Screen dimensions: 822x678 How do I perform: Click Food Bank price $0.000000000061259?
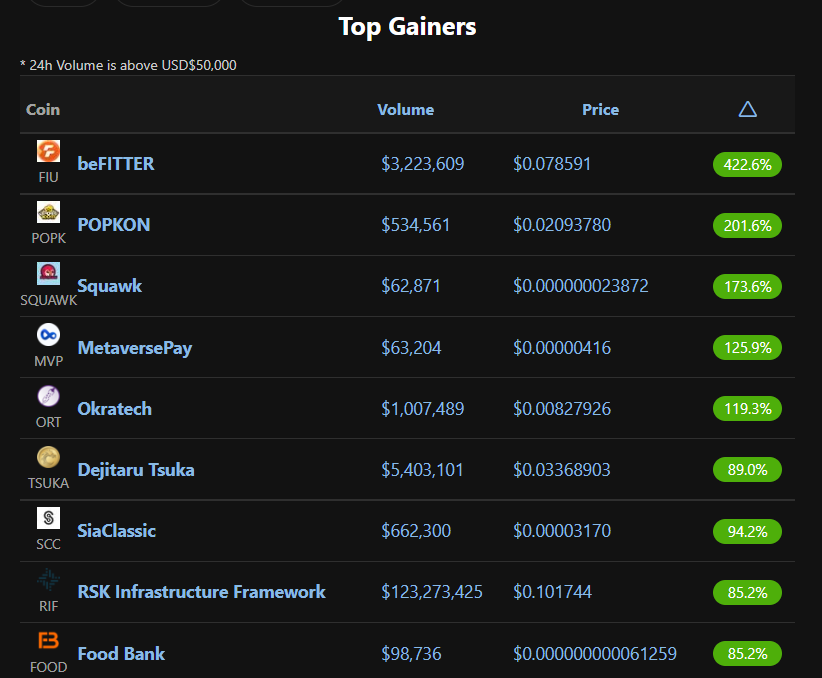[595, 654]
